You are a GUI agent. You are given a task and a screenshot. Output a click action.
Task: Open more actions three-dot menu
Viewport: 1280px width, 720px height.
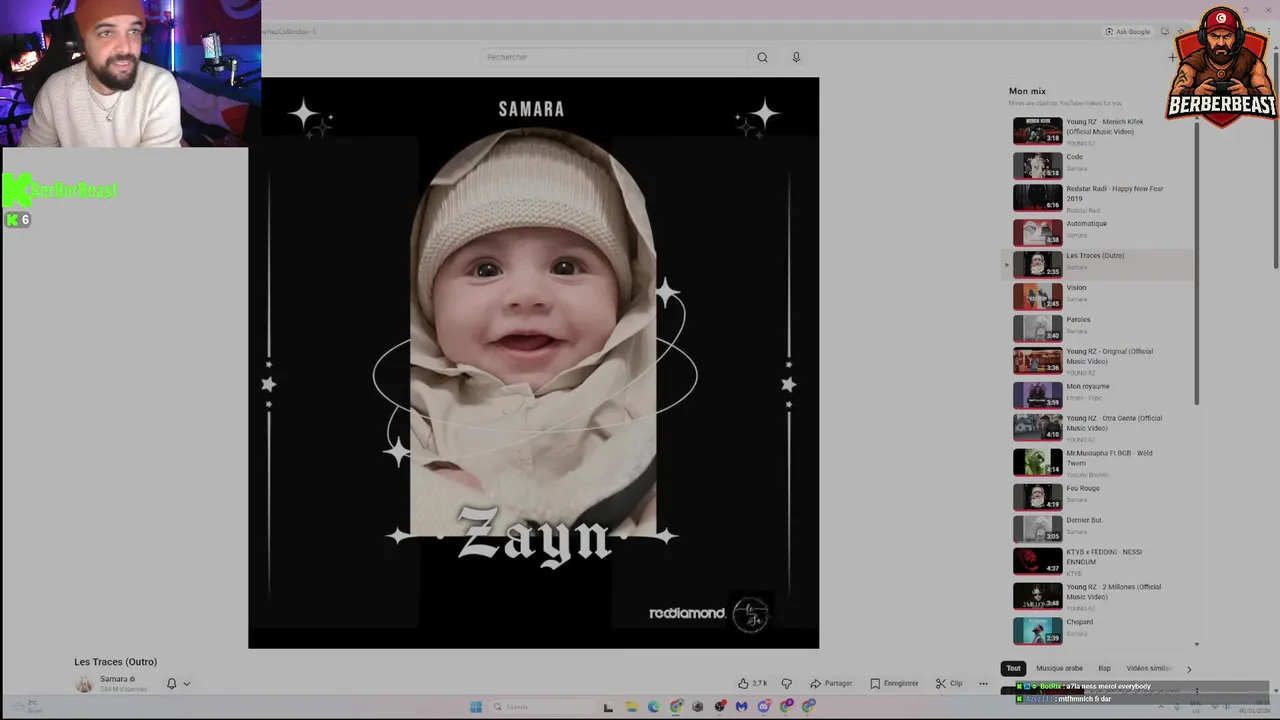click(x=983, y=683)
